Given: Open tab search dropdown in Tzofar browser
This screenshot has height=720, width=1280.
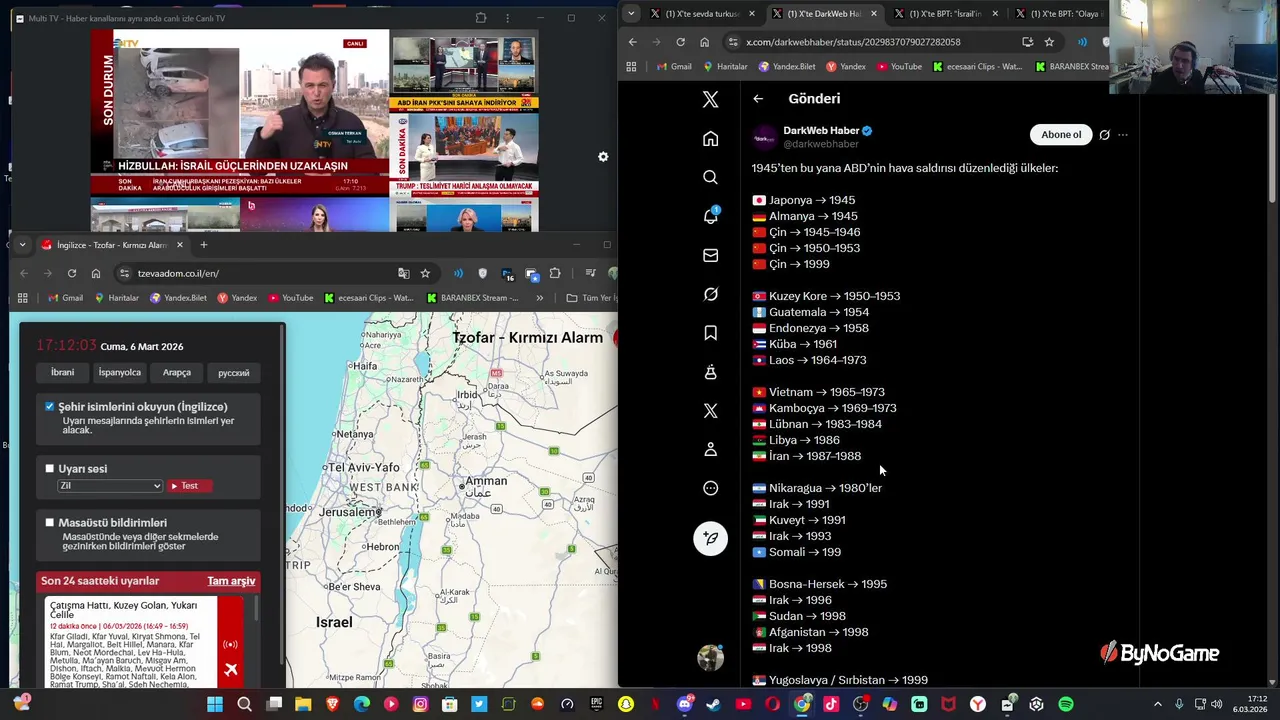Looking at the screenshot, I should click(x=22, y=245).
